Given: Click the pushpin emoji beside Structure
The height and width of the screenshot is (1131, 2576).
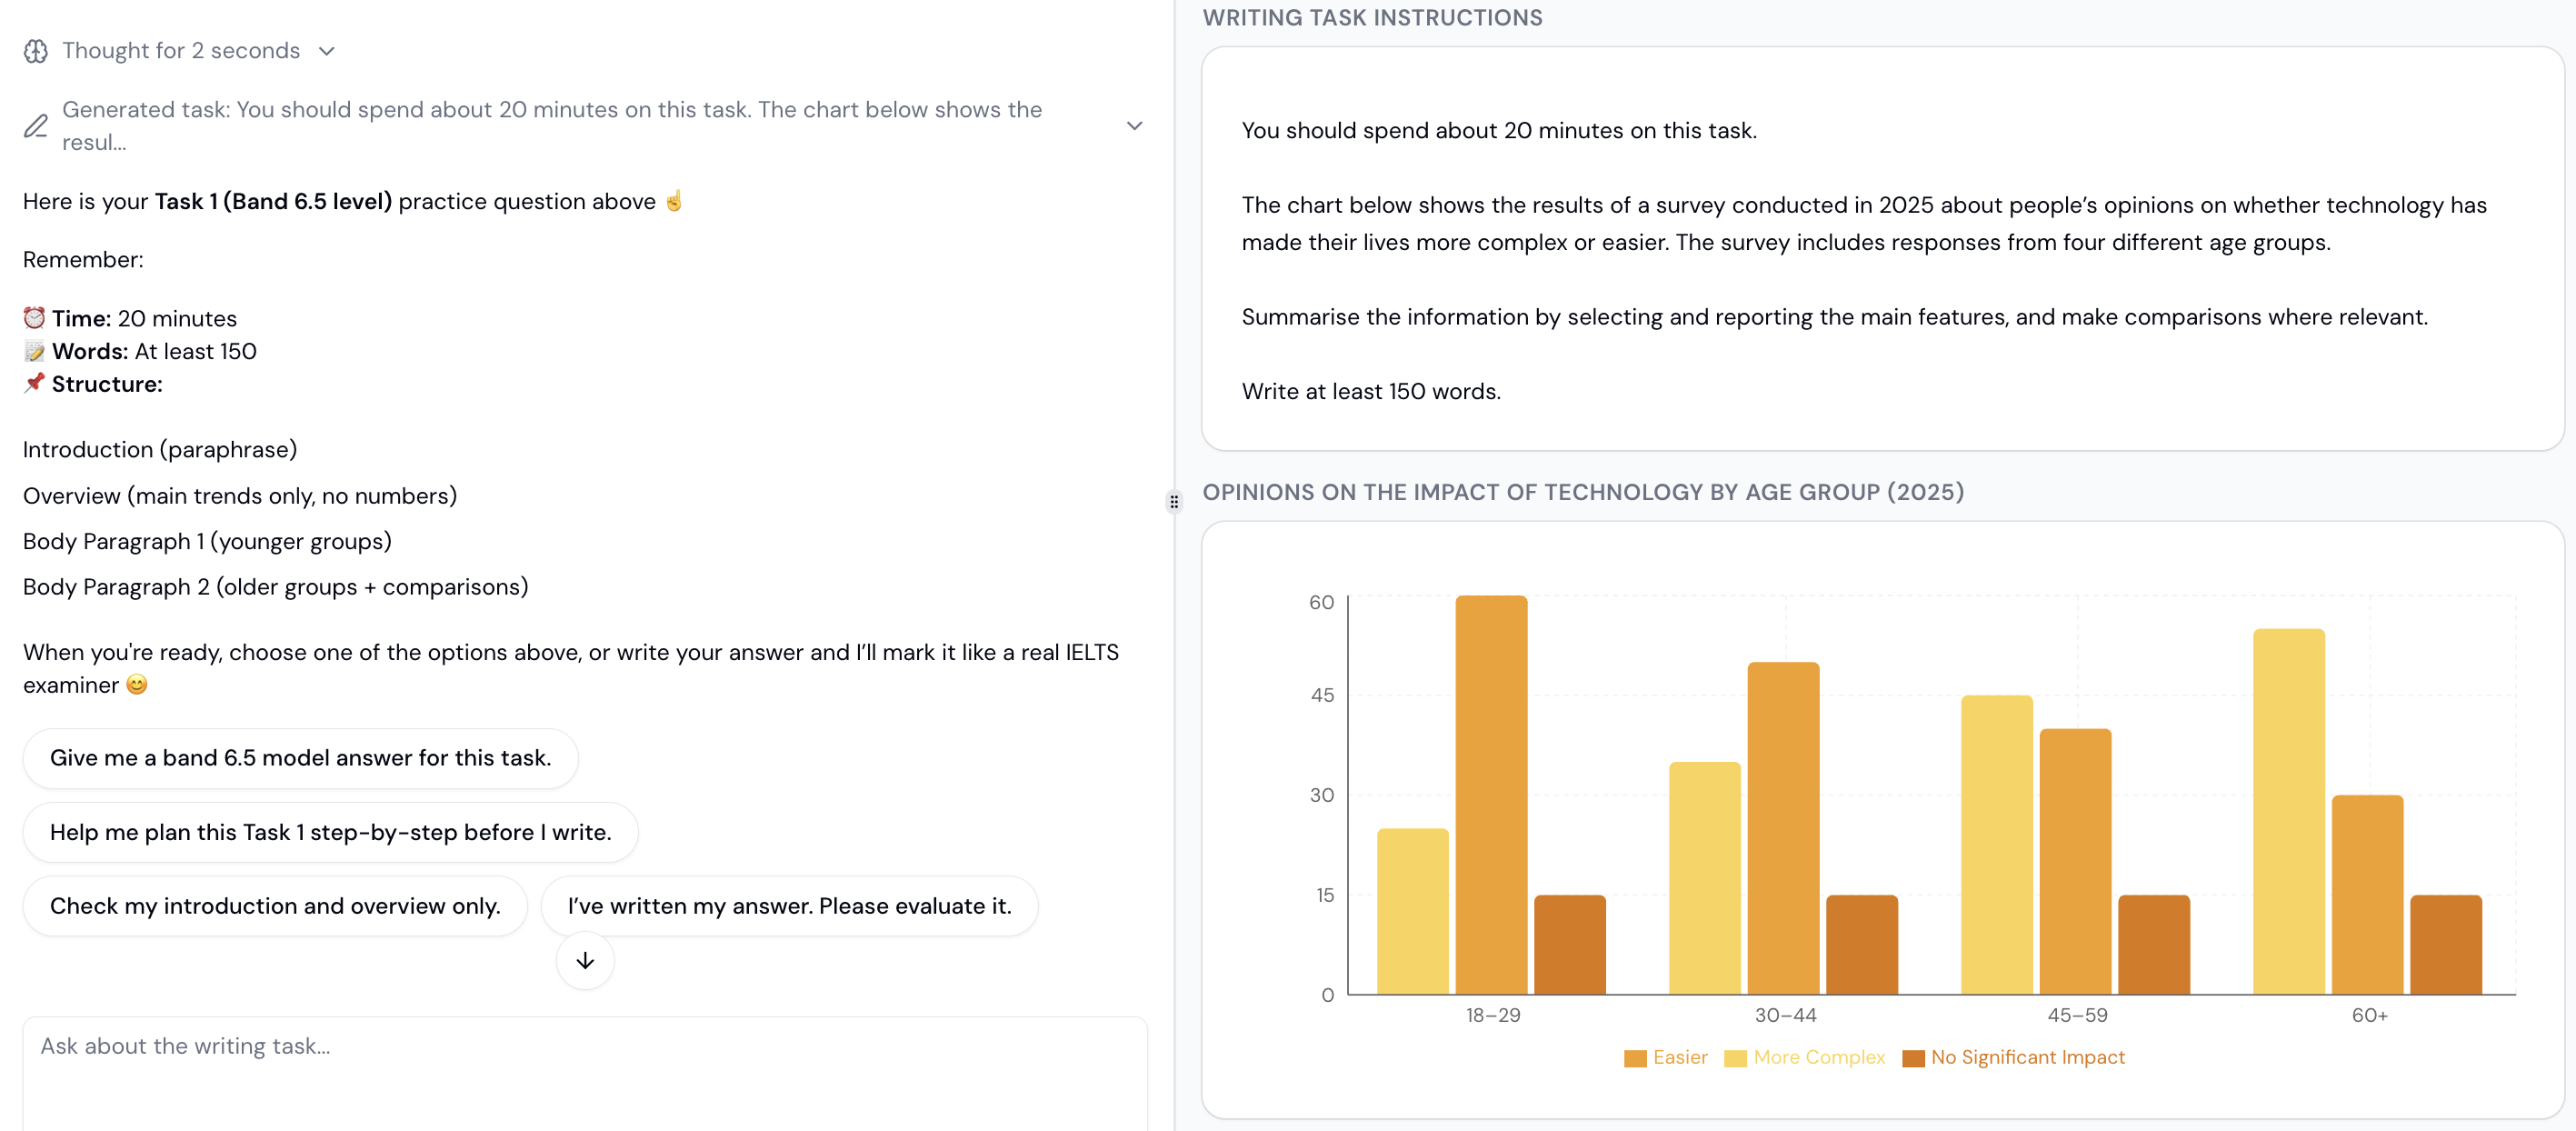Looking at the screenshot, I should (35, 384).
